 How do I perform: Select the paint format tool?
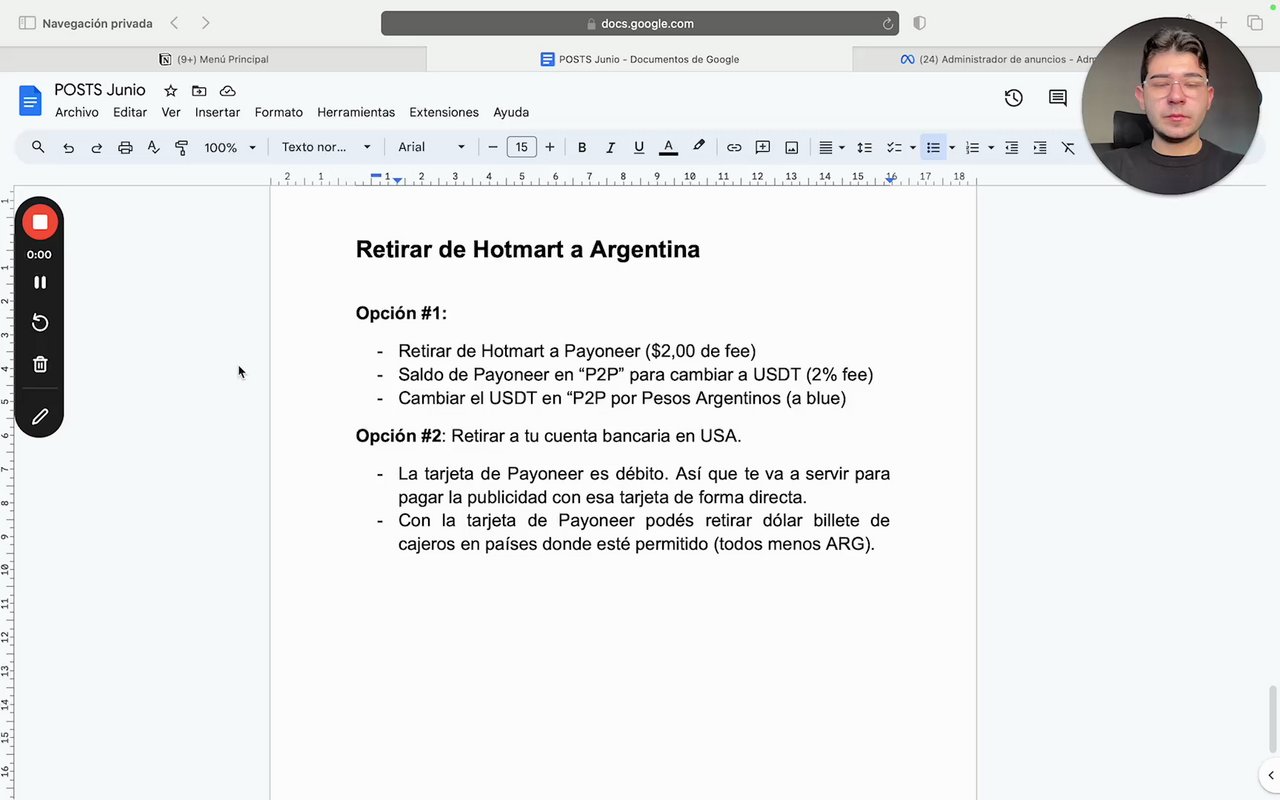[x=182, y=147]
